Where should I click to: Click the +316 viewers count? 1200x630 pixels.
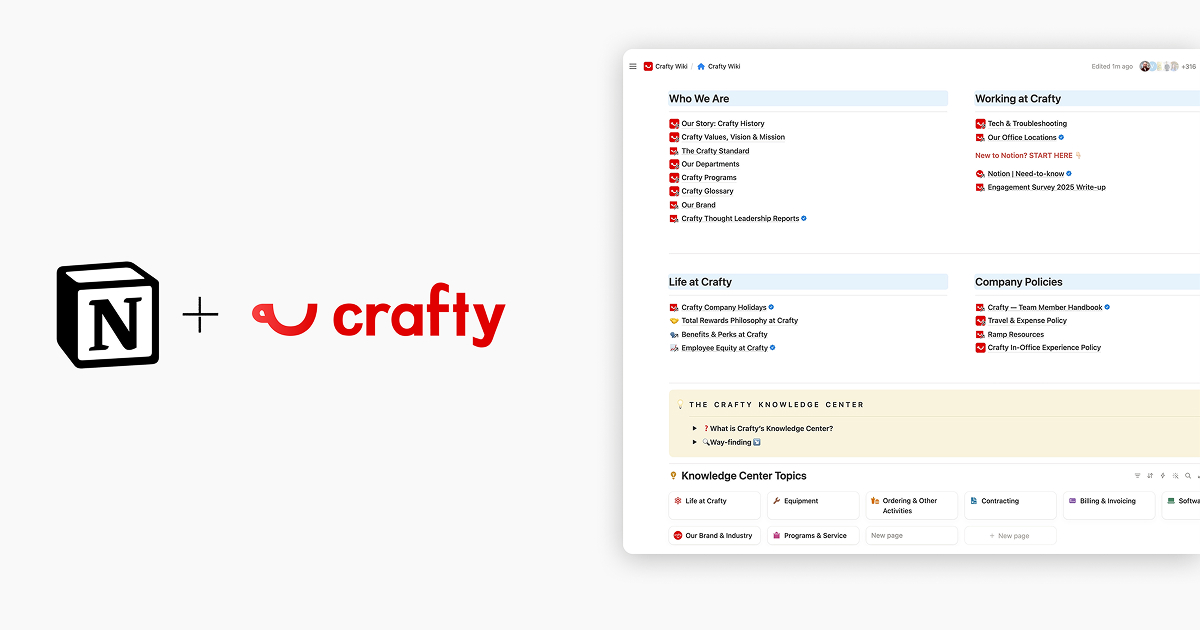[1188, 67]
